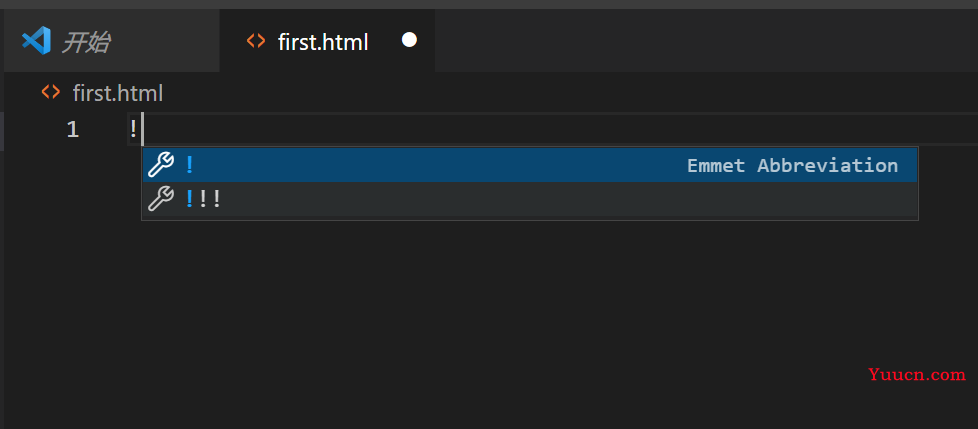Click the wrench icon of the highlighted suggestion
978x429 pixels.
coord(161,165)
